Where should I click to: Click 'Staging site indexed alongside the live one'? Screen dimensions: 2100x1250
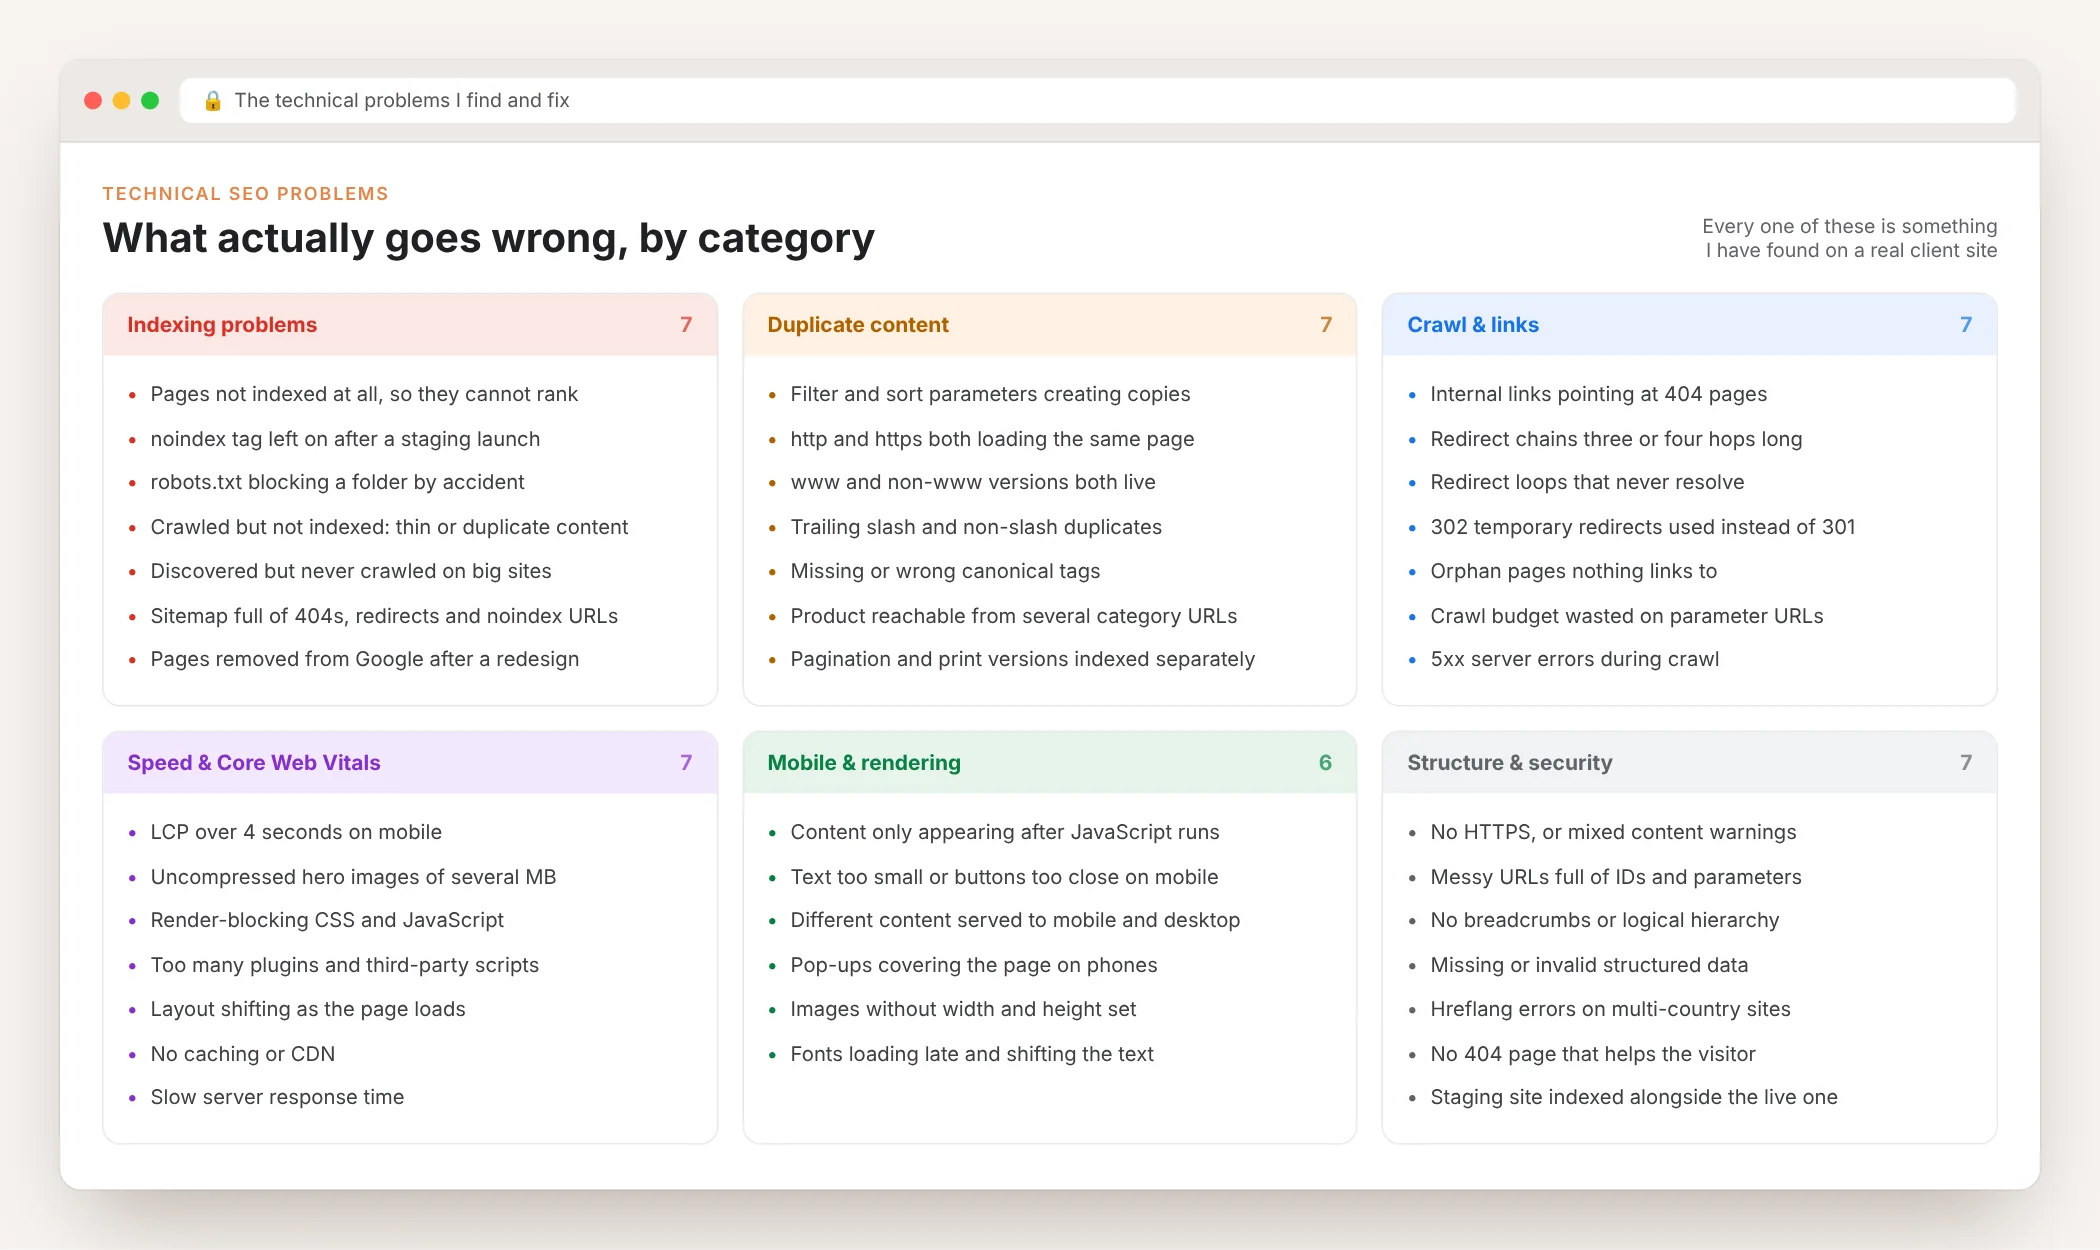(x=1634, y=1097)
